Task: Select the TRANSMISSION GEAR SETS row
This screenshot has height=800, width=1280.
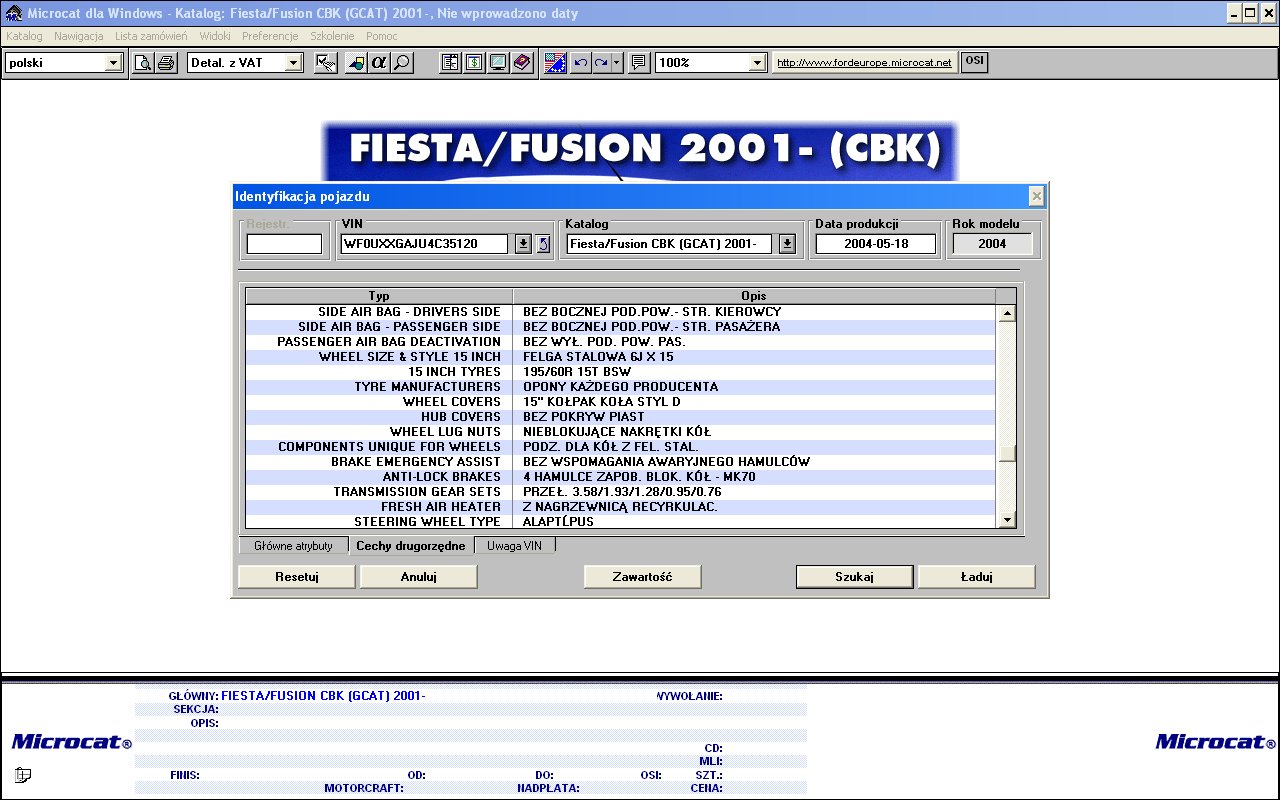Action: (x=621, y=492)
